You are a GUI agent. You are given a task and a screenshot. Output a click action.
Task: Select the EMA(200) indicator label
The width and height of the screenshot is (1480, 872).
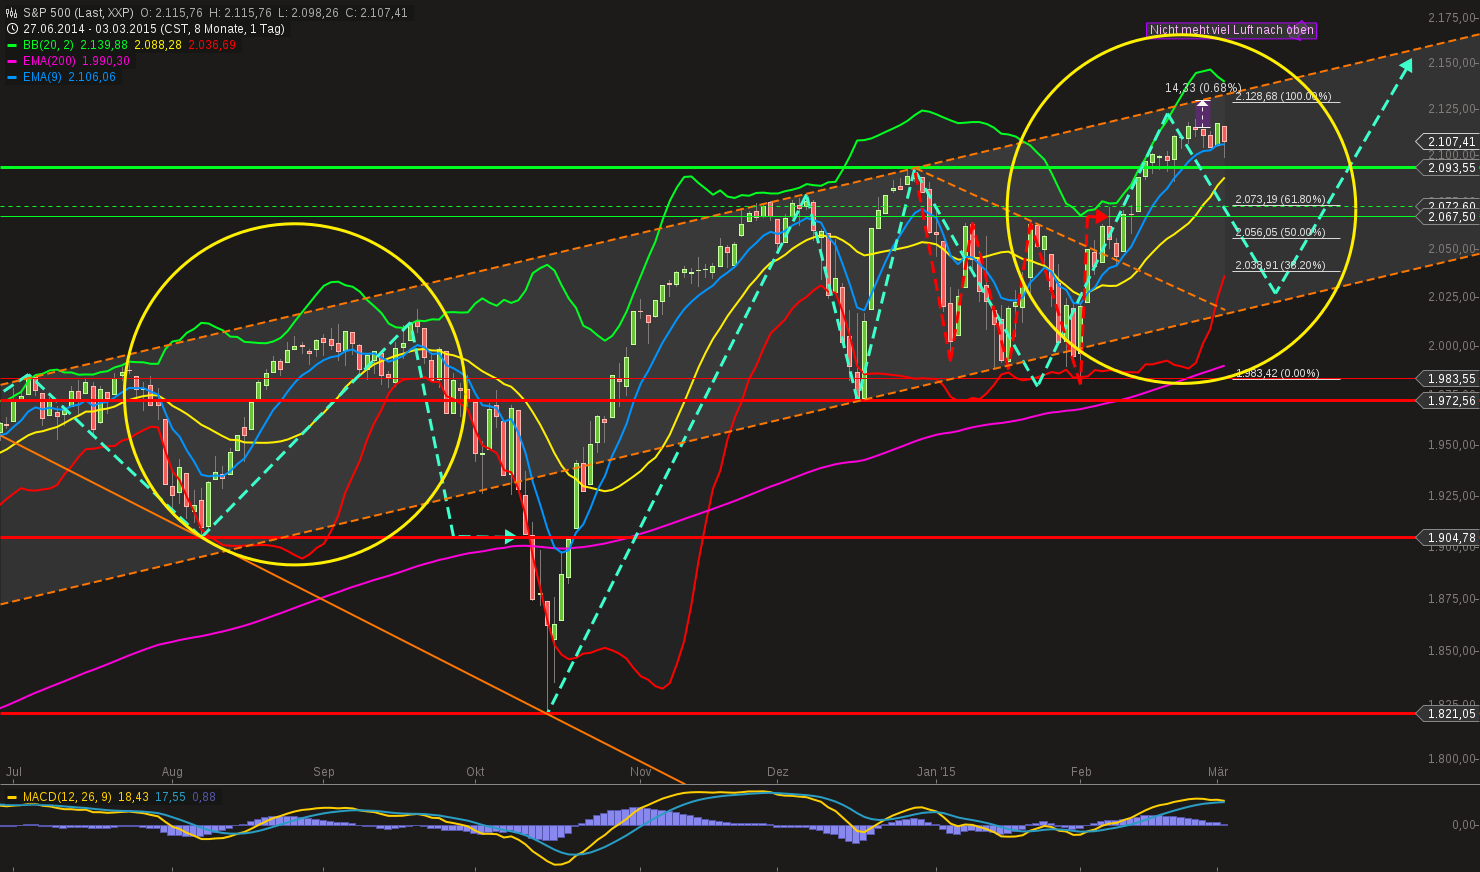click(50, 61)
